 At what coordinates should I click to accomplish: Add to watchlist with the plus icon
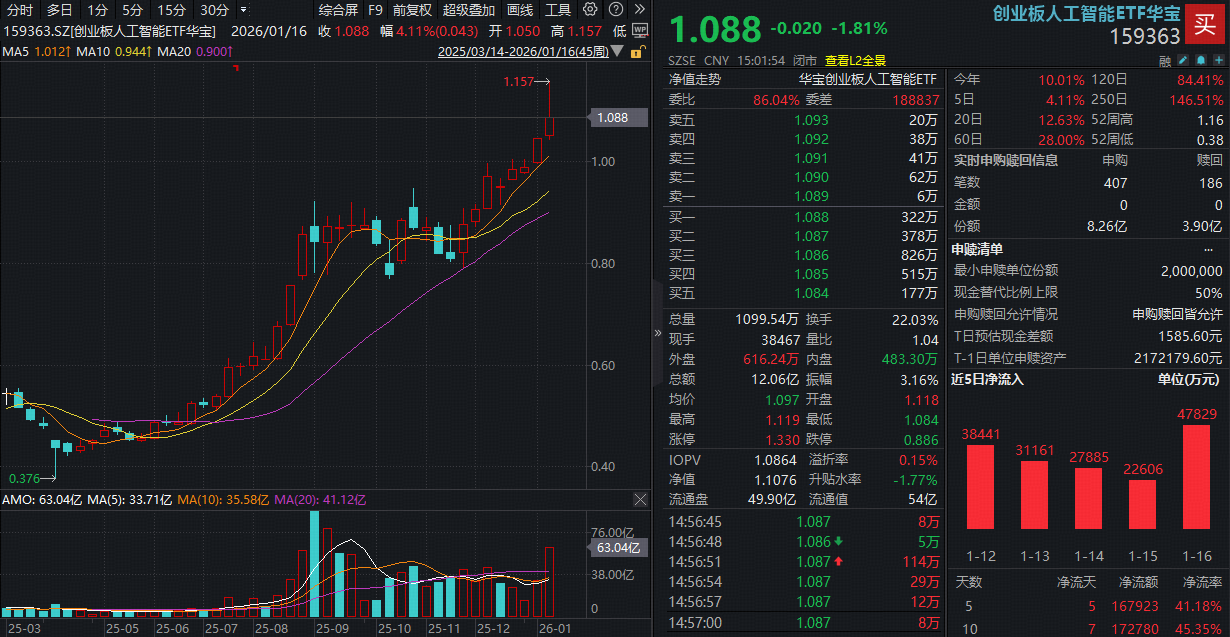(x=1219, y=60)
